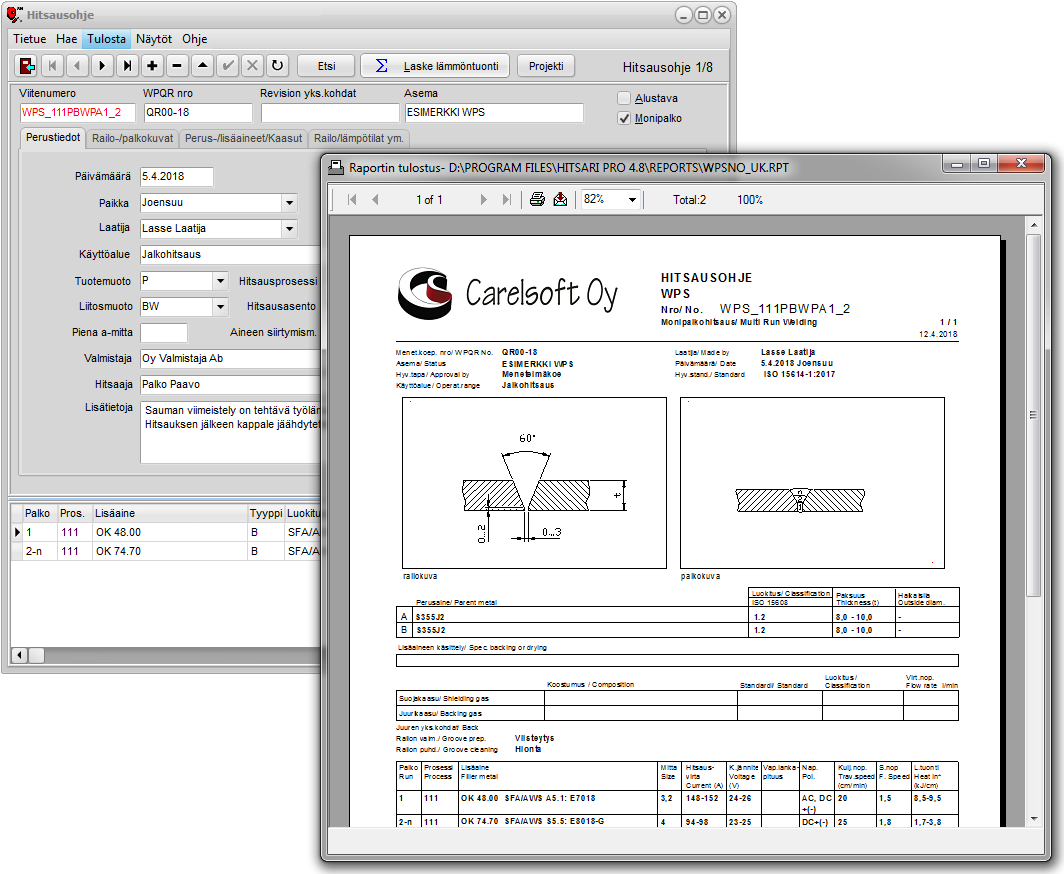Image resolution: width=1064 pixels, height=874 pixels.
Task: Open the report zoom 82% dropdown
Action: pyautogui.click(x=632, y=200)
